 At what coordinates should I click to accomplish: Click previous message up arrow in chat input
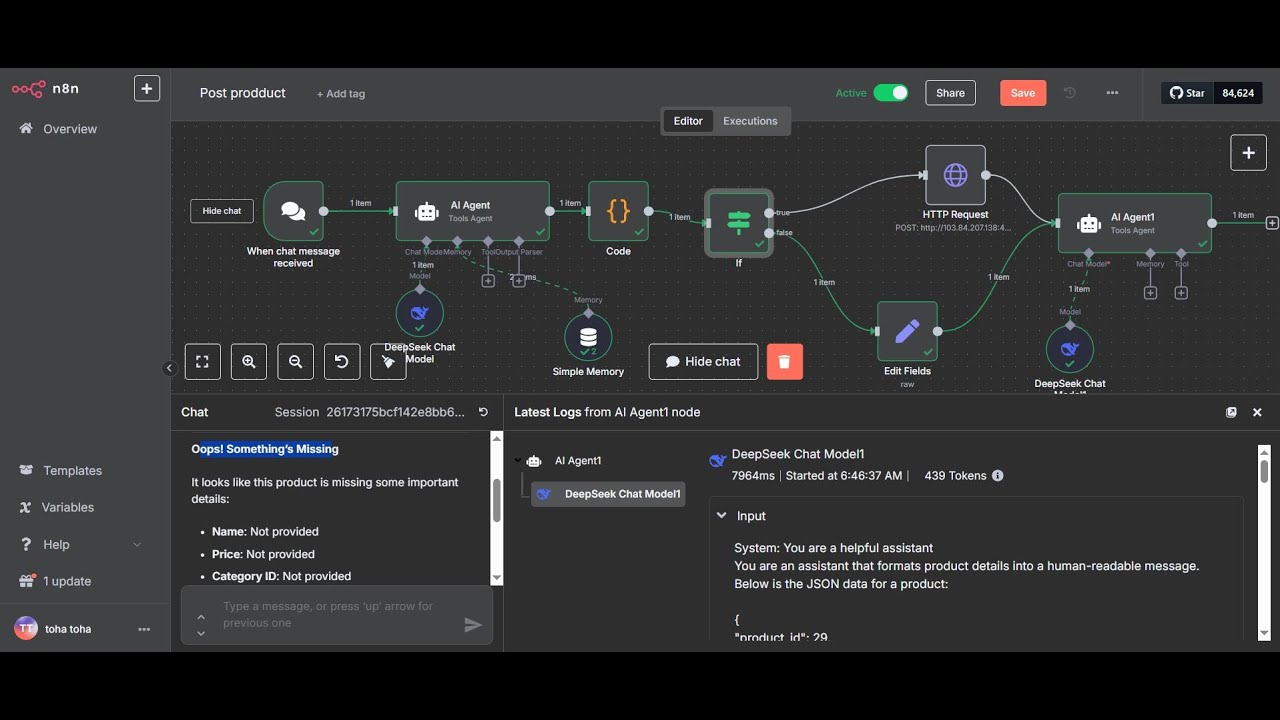[201, 617]
